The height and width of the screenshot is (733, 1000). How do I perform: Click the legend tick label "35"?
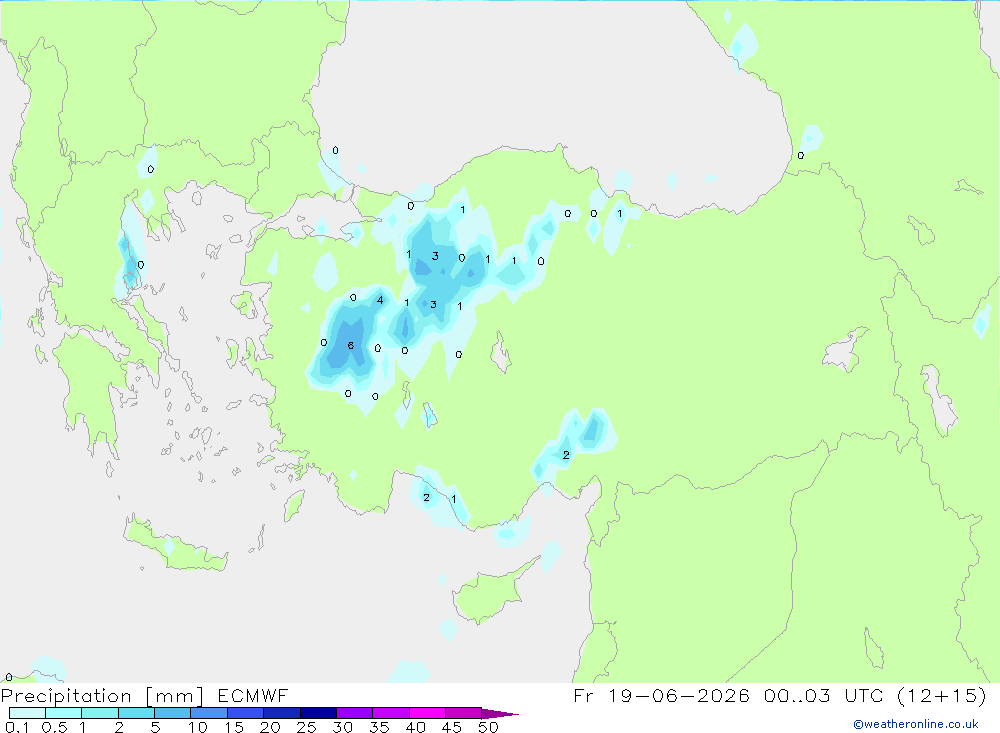379,727
